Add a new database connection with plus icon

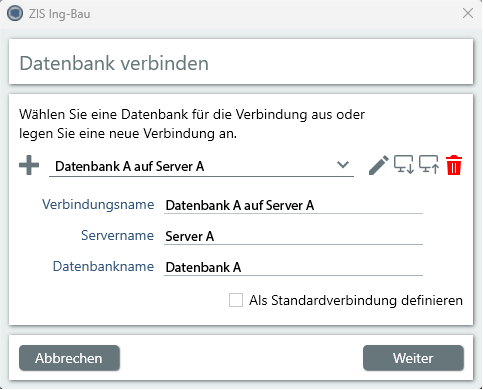click(29, 165)
